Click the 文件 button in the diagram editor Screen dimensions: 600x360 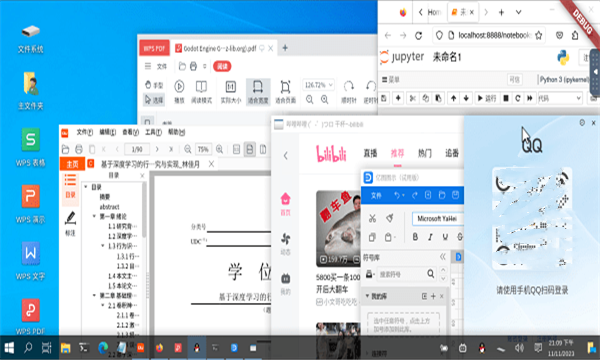tap(376, 195)
